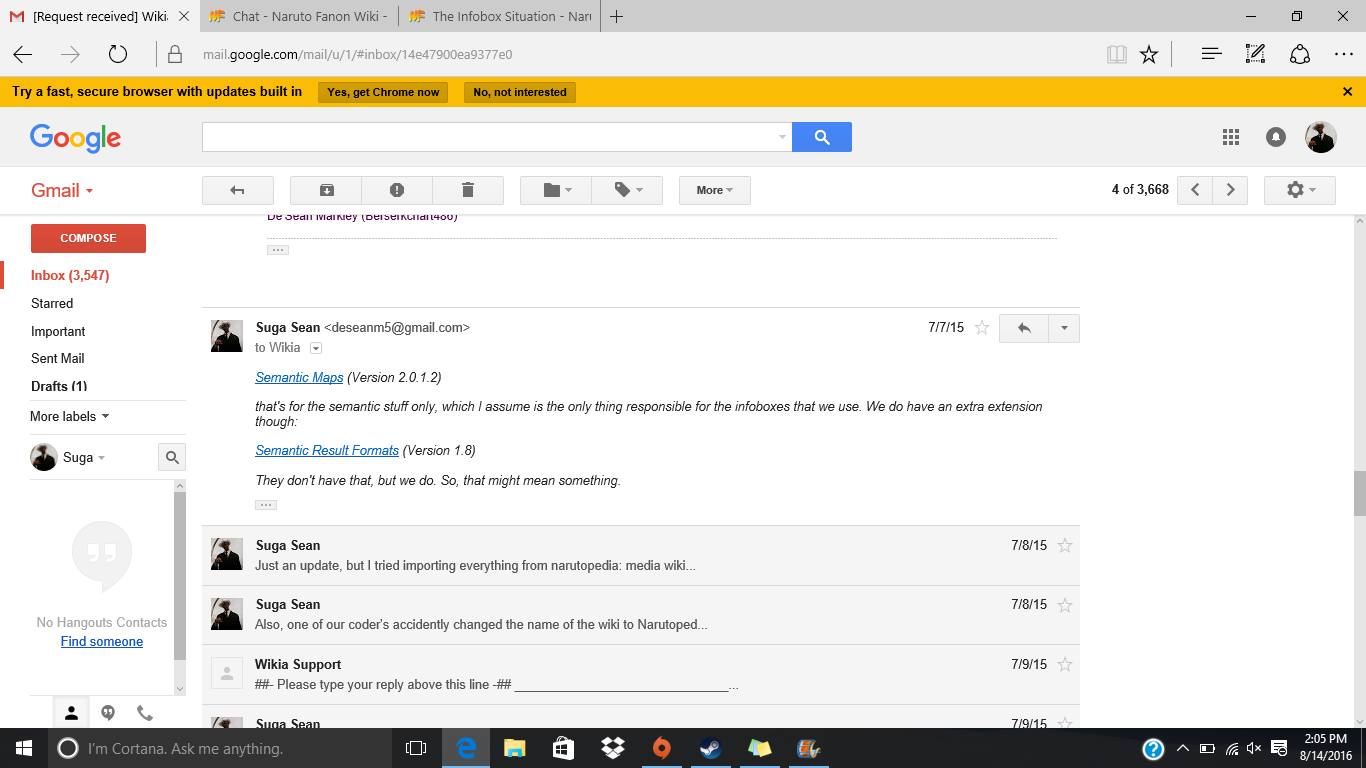
Task: Report spam using the exclamation icon
Action: click(x=397, y=190)
